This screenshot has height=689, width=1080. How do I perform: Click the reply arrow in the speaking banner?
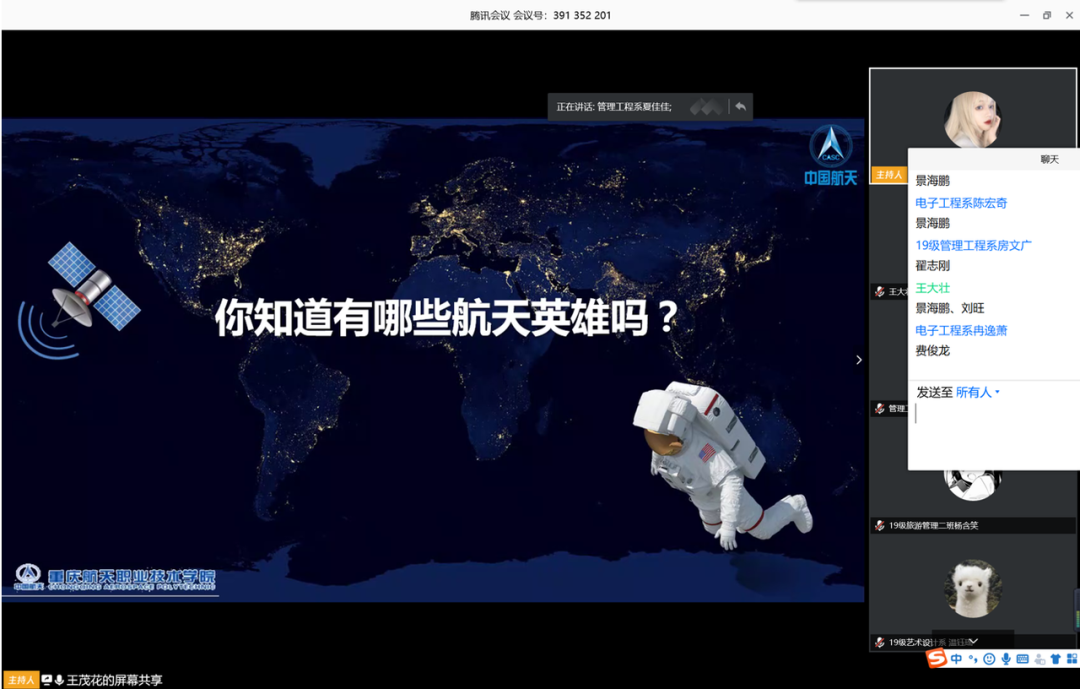click(x=739, y=106)
